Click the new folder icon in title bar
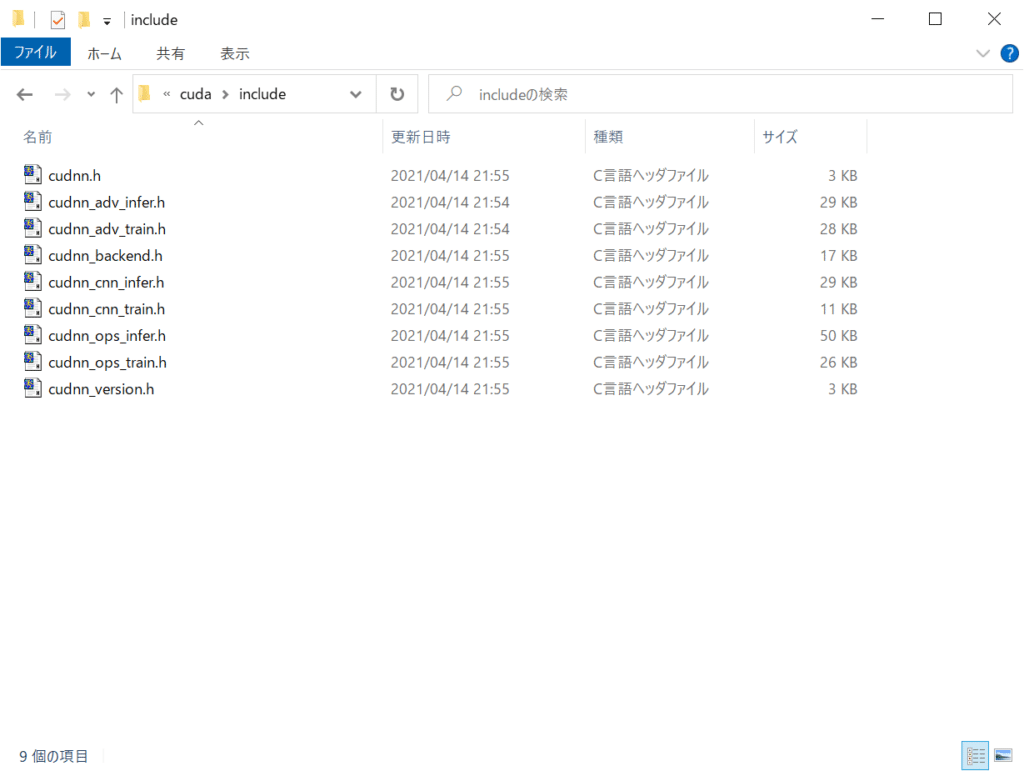 click(84, 20)
